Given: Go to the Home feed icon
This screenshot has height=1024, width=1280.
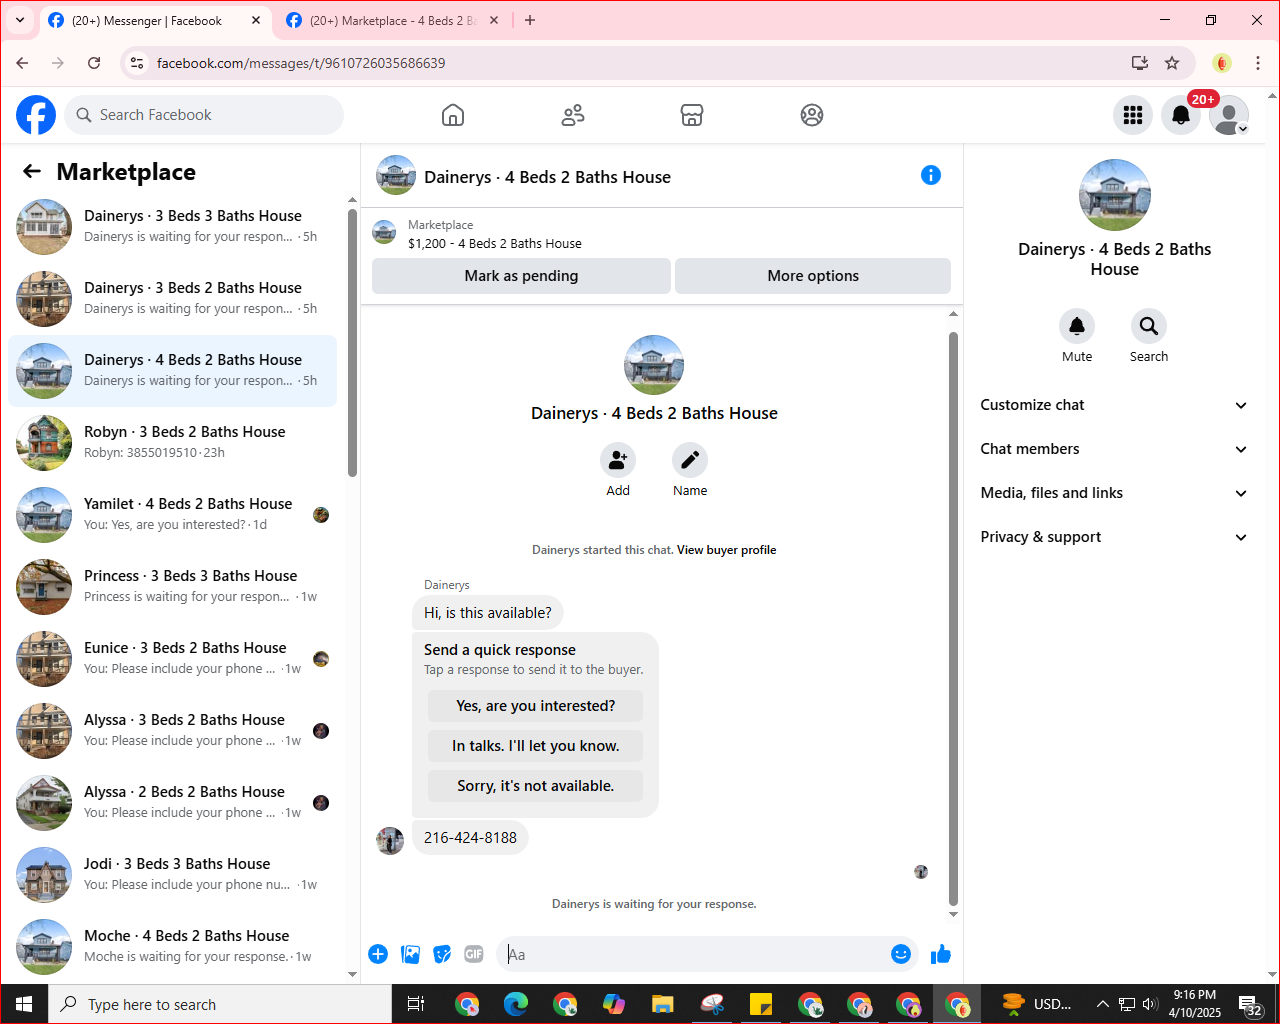Looking at the screenshot, I should 453,115.
